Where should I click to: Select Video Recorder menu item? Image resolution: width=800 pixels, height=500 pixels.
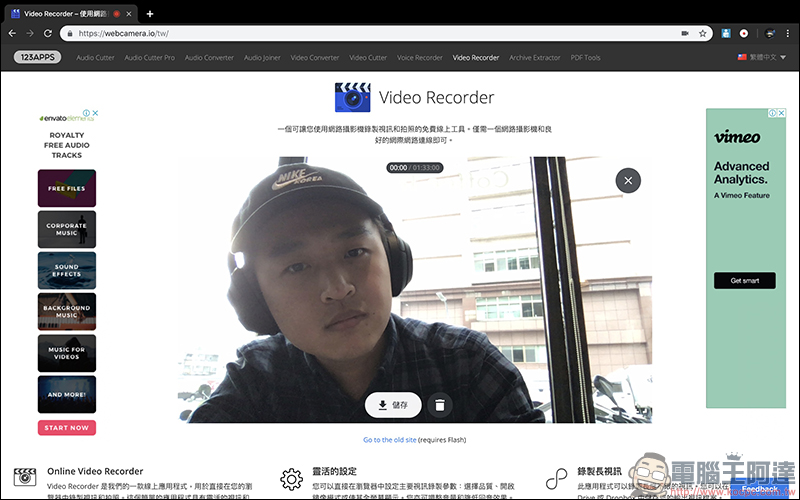[x=476, y=58]
